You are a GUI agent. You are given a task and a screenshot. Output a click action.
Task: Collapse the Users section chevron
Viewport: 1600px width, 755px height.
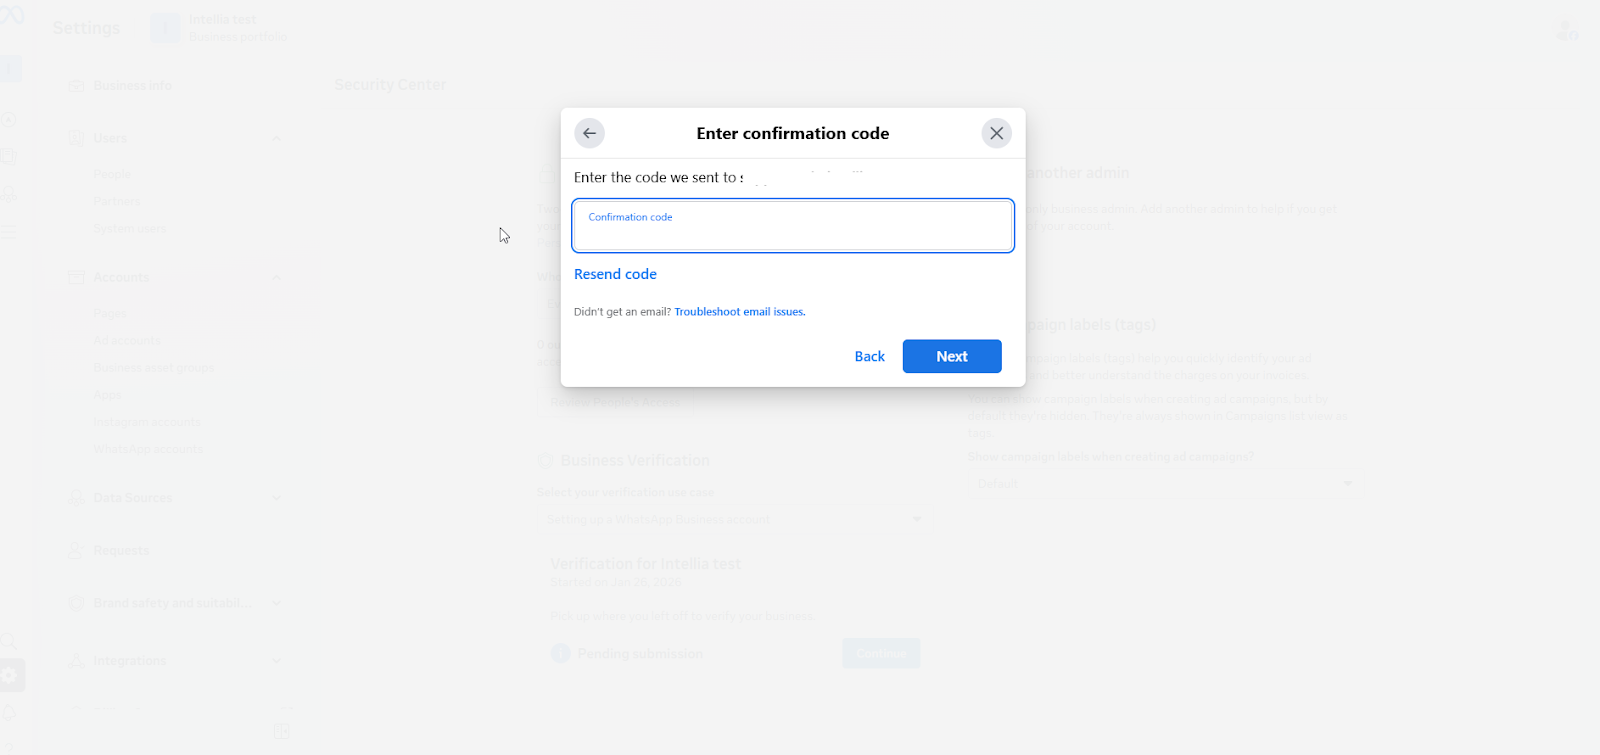coord(276,138)
